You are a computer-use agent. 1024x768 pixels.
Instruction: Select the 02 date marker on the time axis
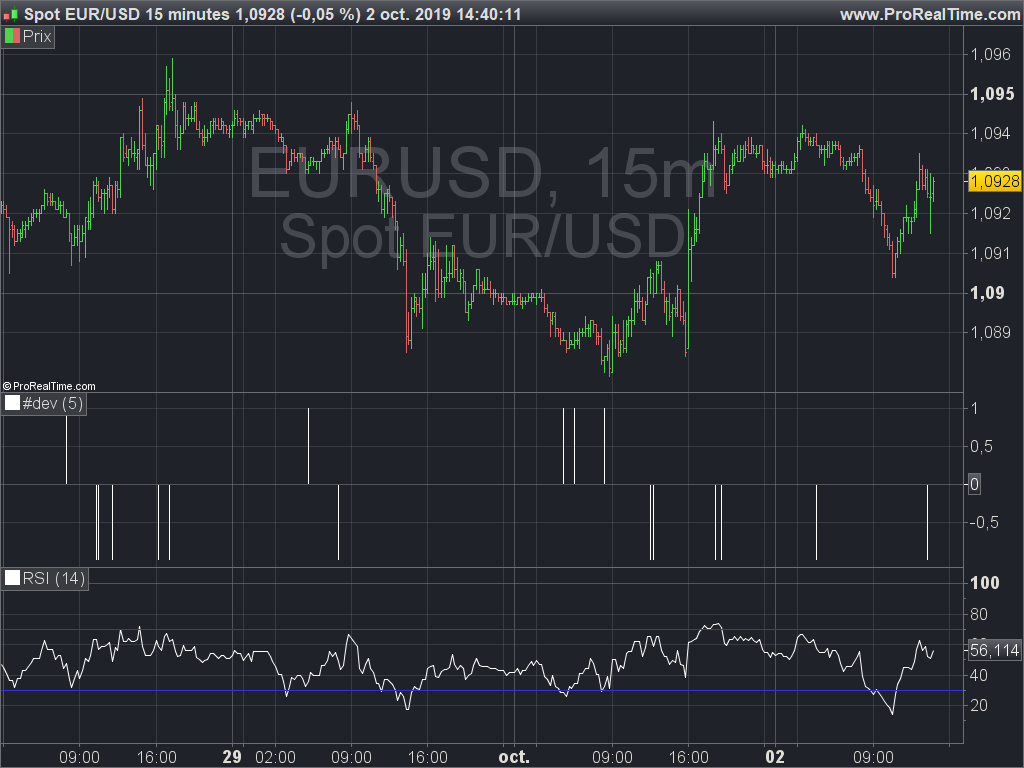[775, 757]
